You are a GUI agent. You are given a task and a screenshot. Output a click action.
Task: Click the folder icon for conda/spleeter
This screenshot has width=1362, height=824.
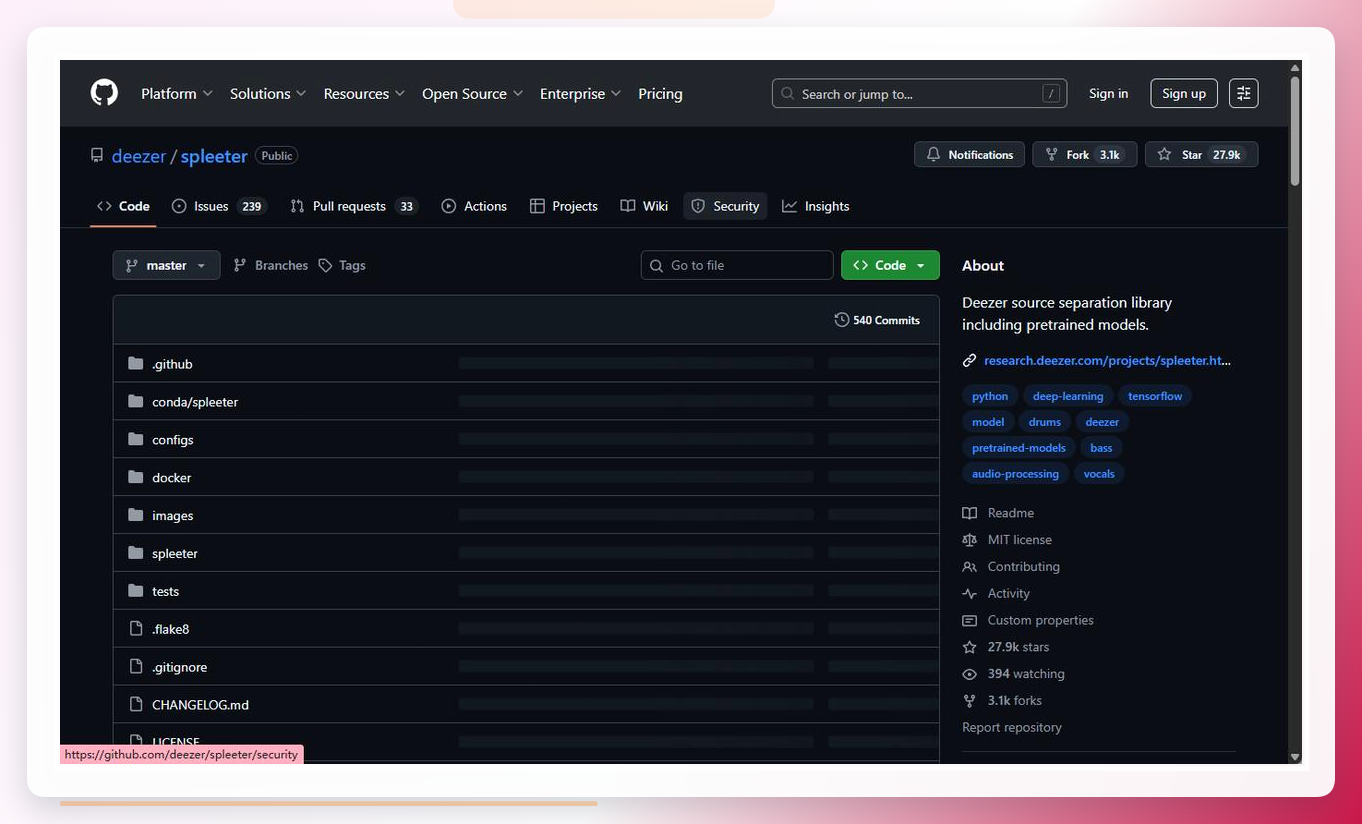136,401
